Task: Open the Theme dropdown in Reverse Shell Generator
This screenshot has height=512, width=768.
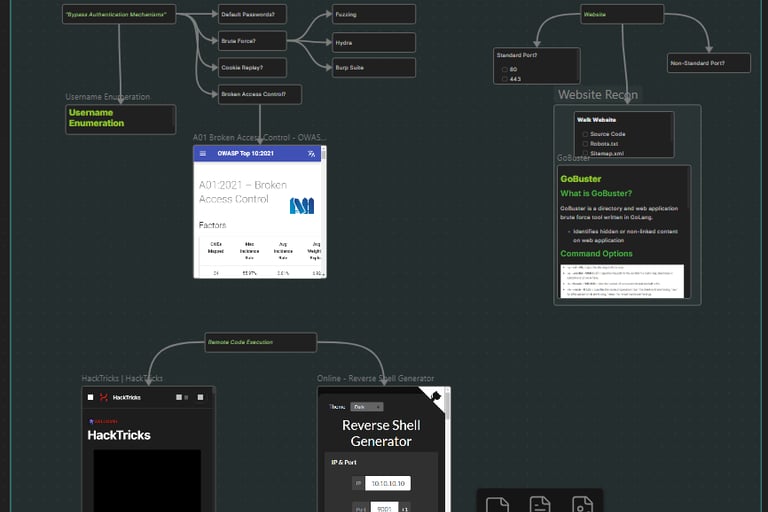Action: (x=367, y=407)
